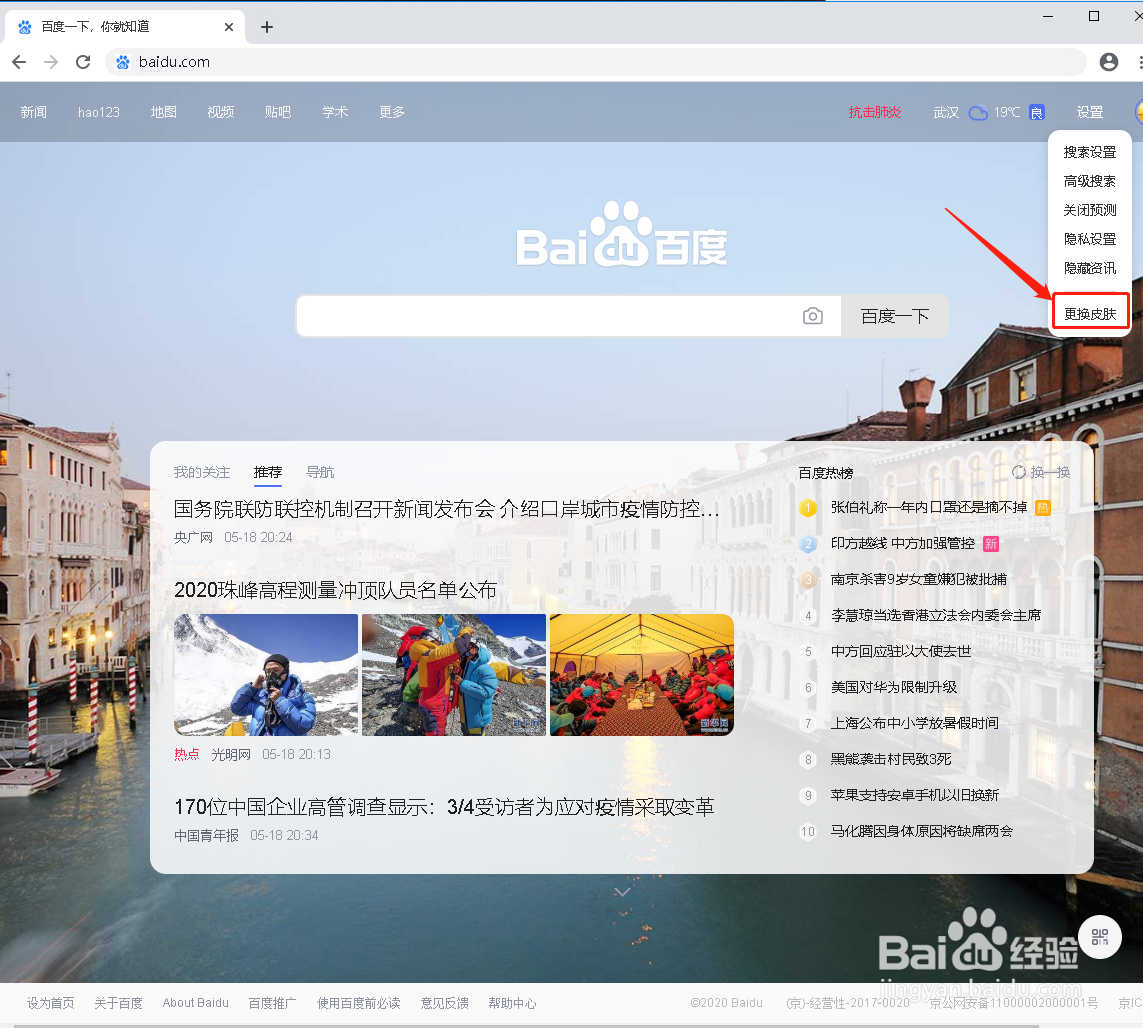
Task: Open headline 2020珠峰高程测量冲顶队员名单公布
Action: (335, 590)
